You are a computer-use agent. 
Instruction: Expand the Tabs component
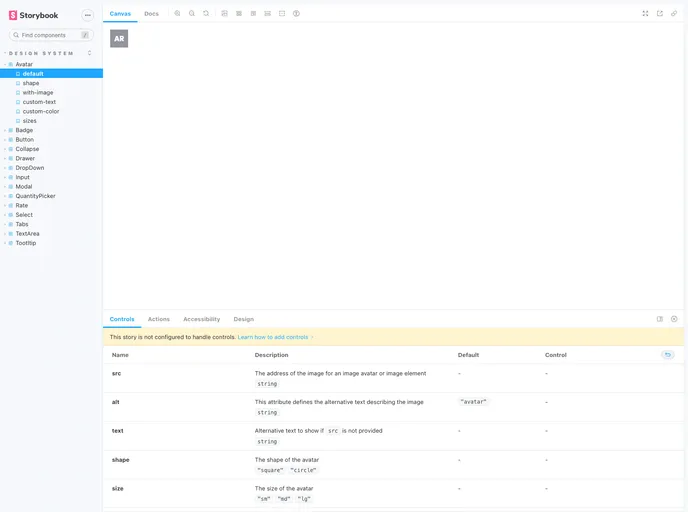[22, 224]
